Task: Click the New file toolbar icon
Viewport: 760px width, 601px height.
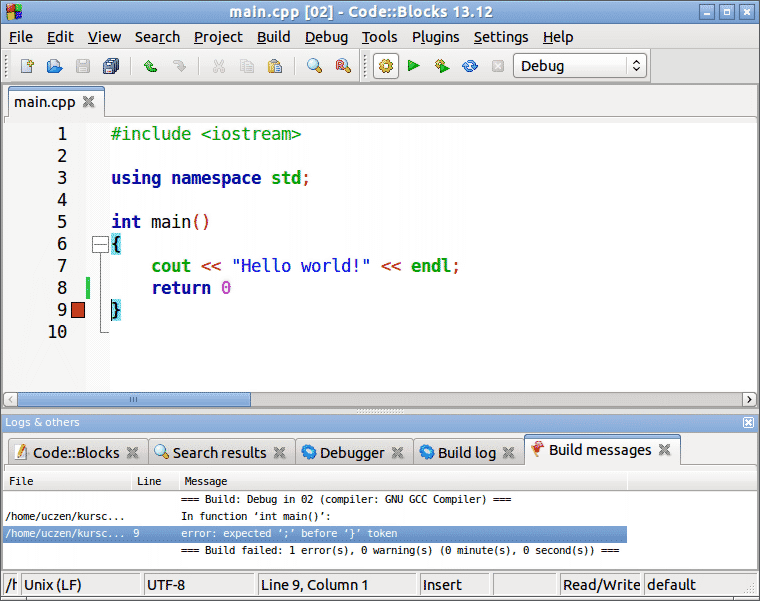Action: click(27, 66)
